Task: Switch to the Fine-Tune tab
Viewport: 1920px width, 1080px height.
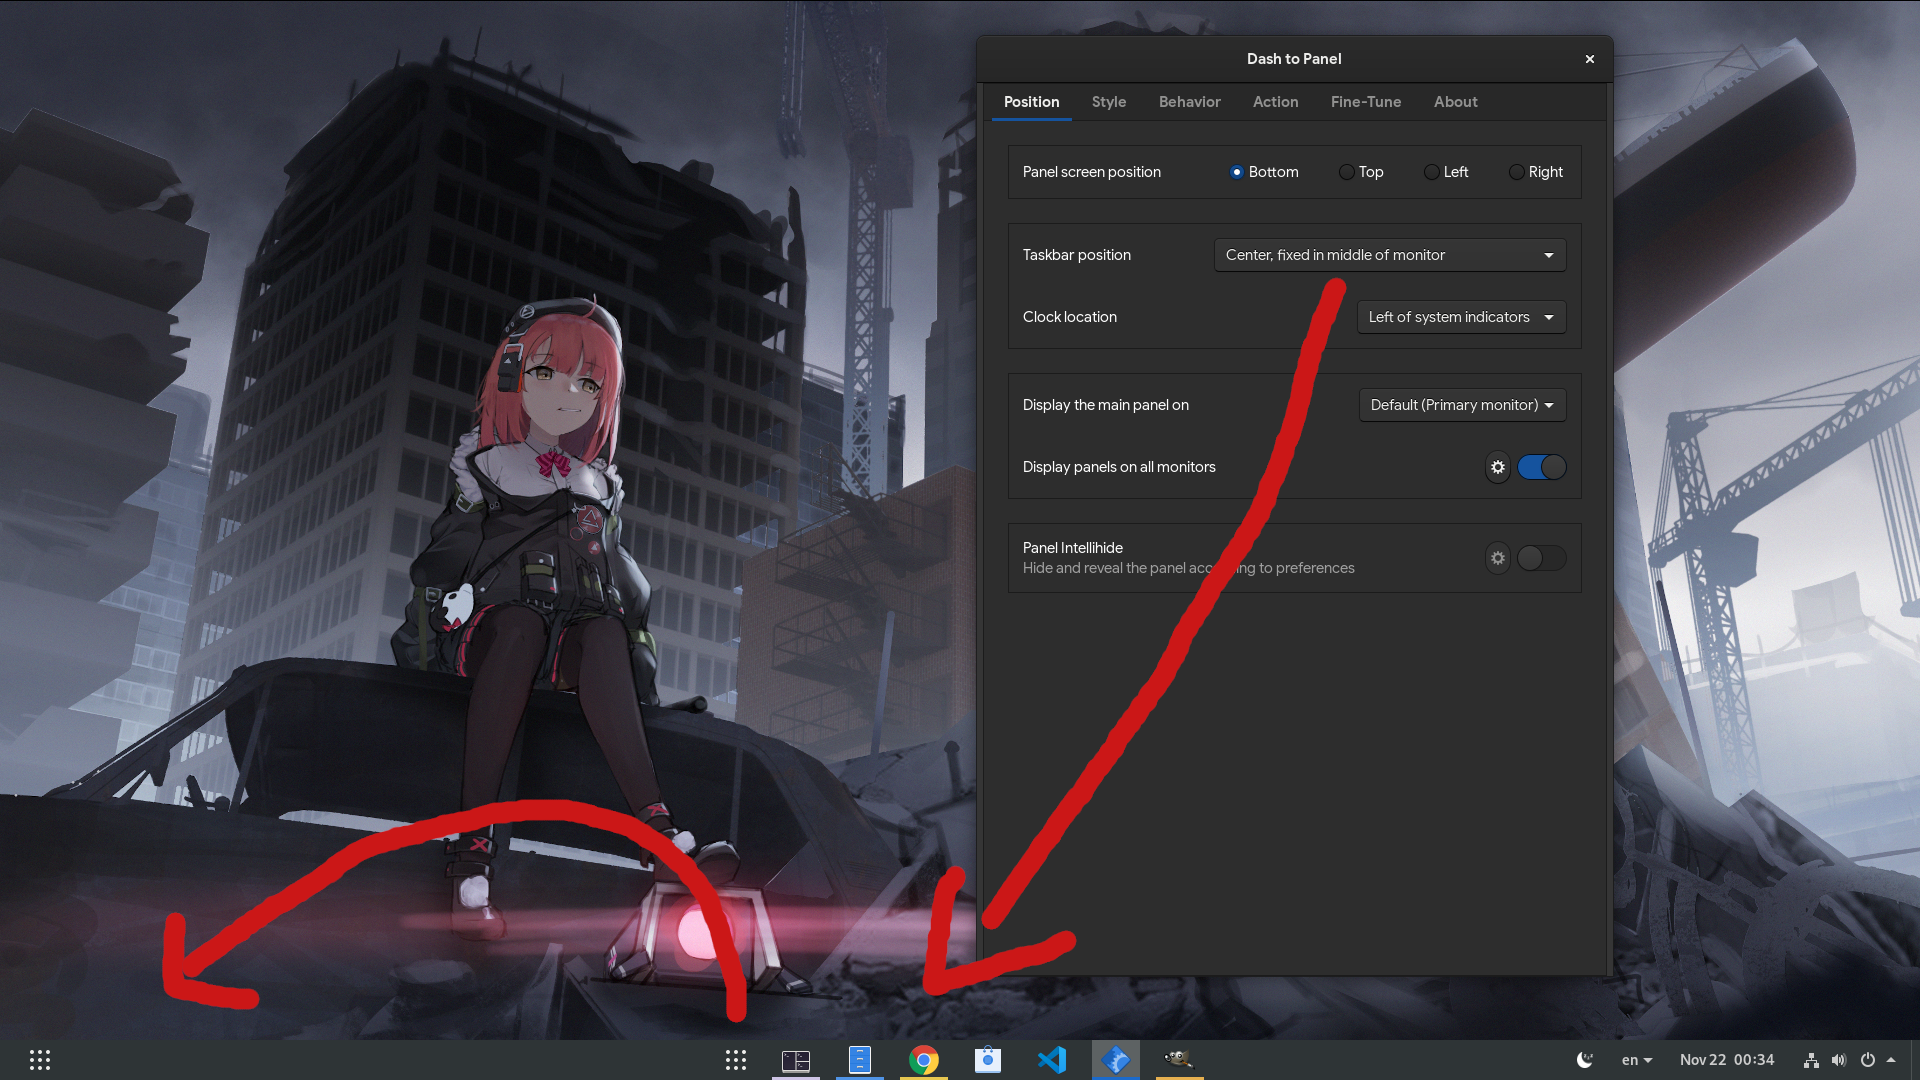Action: tap(1366, 102)
